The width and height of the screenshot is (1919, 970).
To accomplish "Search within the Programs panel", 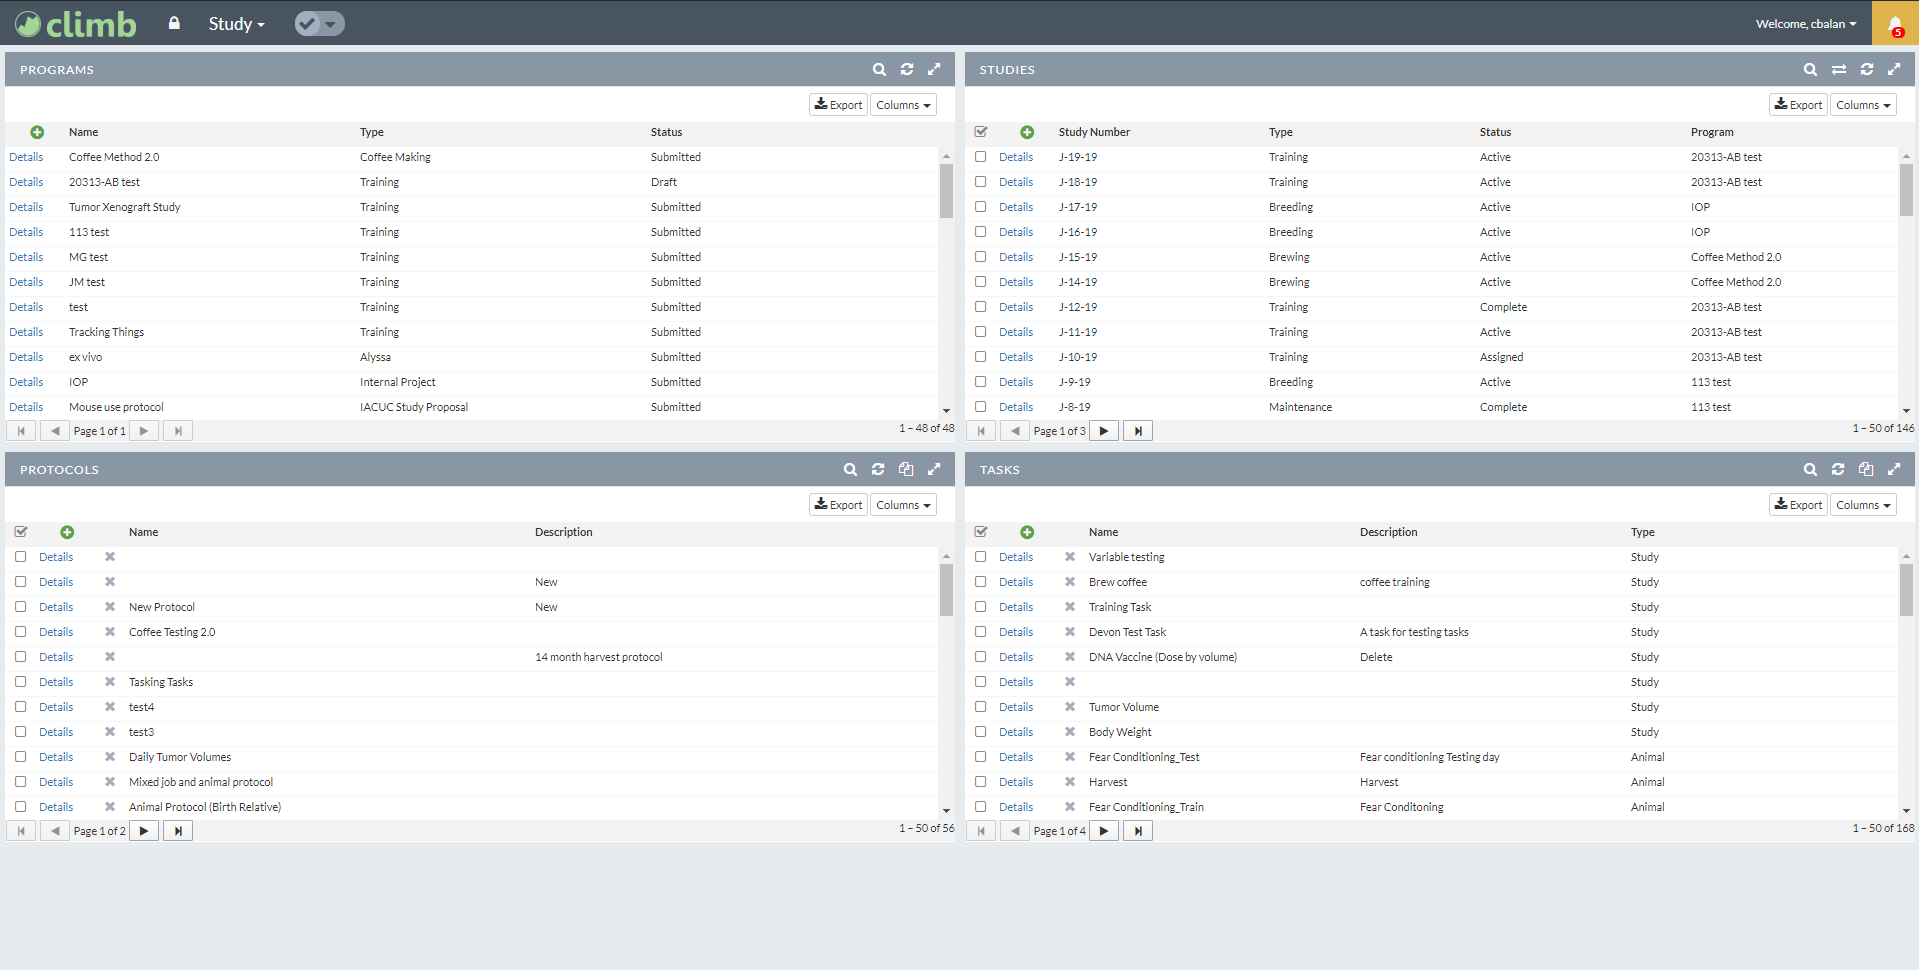I will 879,69.
